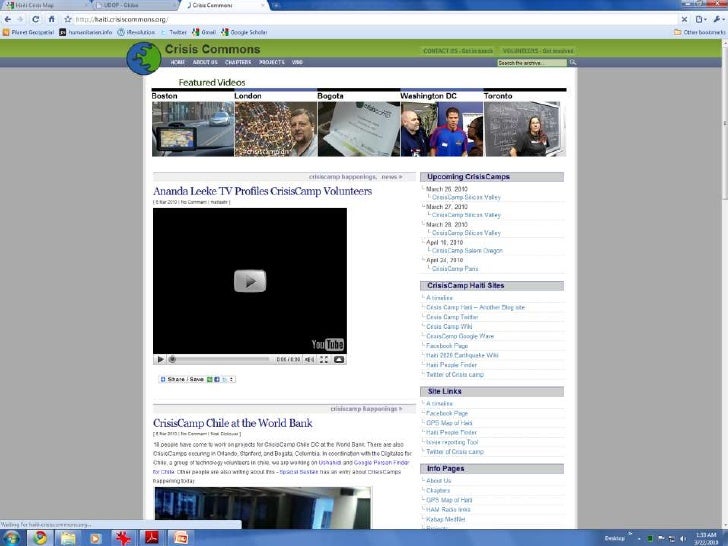
Task: Click the YouTube logo on the video
Action: tap(328, 344)
